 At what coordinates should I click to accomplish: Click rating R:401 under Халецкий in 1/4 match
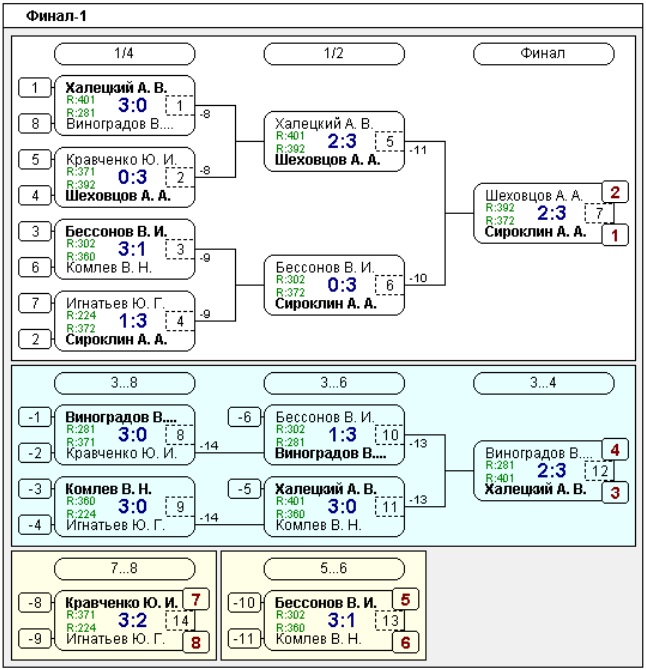pos(81,100)
